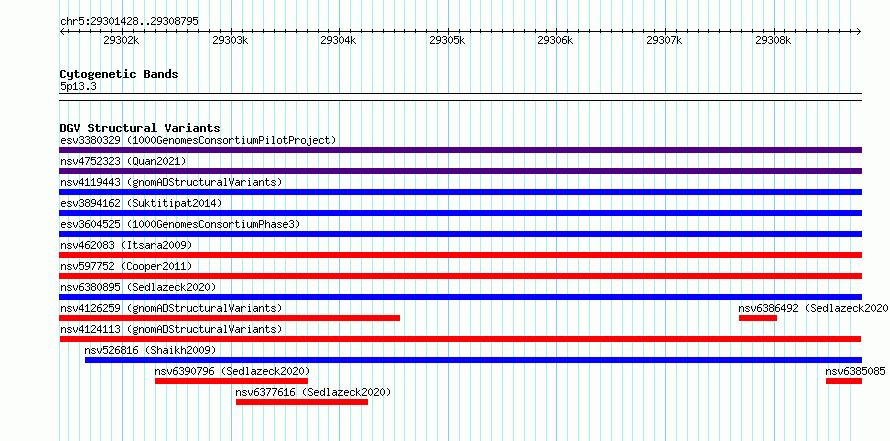Viewport: 890px width, 441px height.
Task: Click the 5p13.3 cytogenetic band line
Action: (460, 97)
